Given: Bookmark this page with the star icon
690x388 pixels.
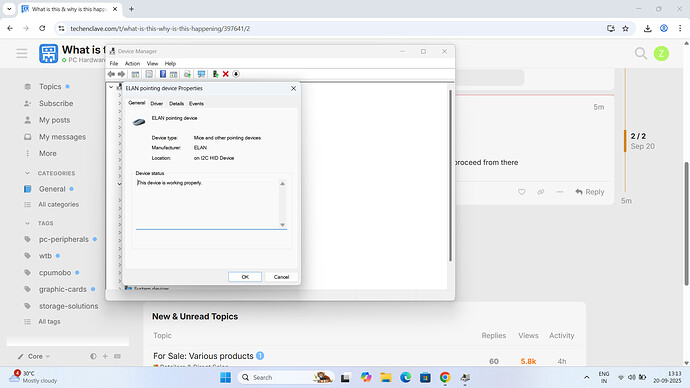Looking at the screenshot, I should pyautogui.click(x=625, y=29).
